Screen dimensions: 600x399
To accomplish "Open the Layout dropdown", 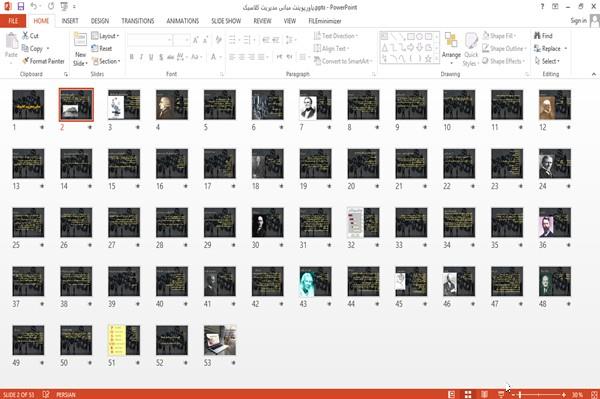I will point(106,36).
